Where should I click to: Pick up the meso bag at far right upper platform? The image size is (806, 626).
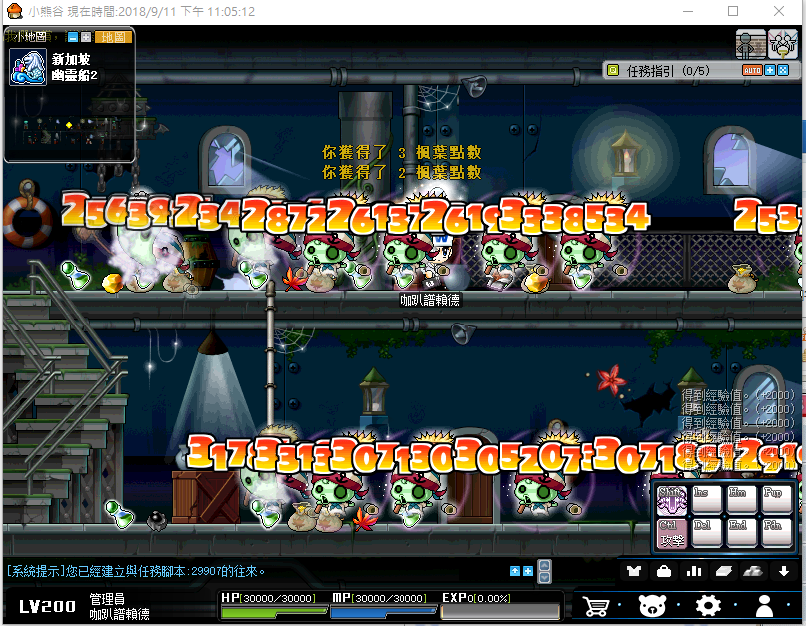point(742,279)
